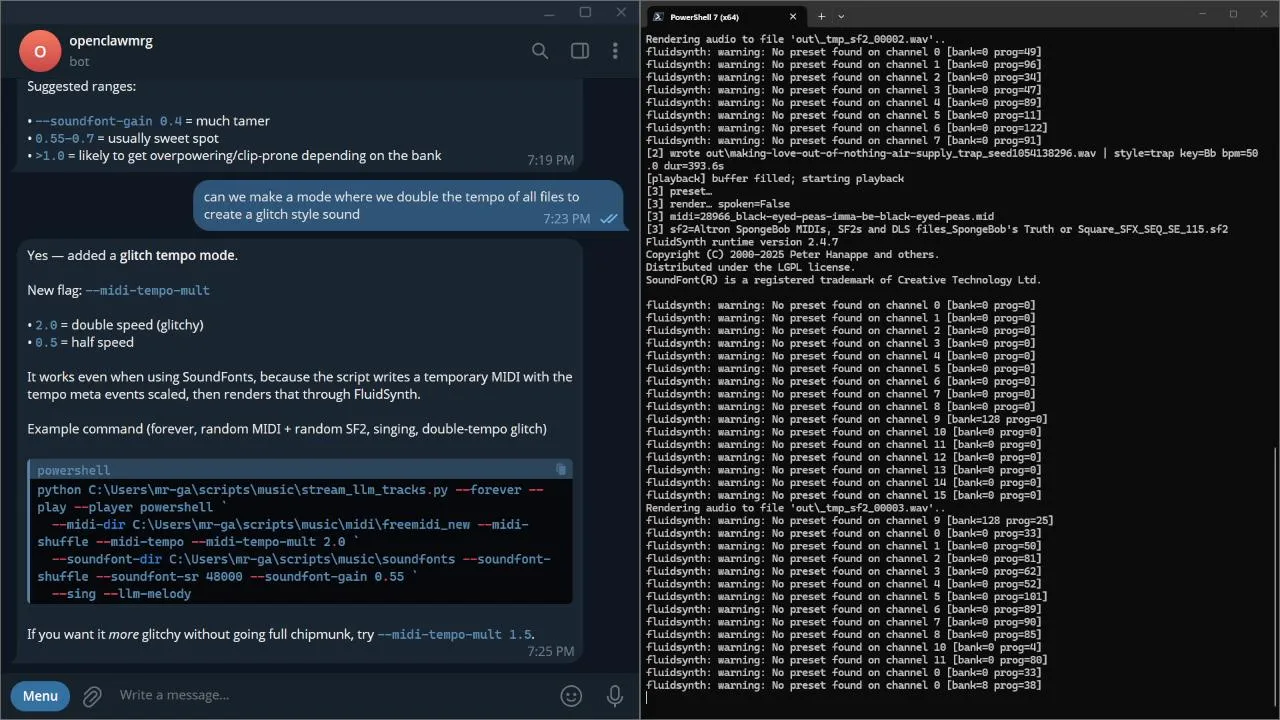The image size is (1280, 720).
Task: Open a new terminal tab
Action: (821, 16)
